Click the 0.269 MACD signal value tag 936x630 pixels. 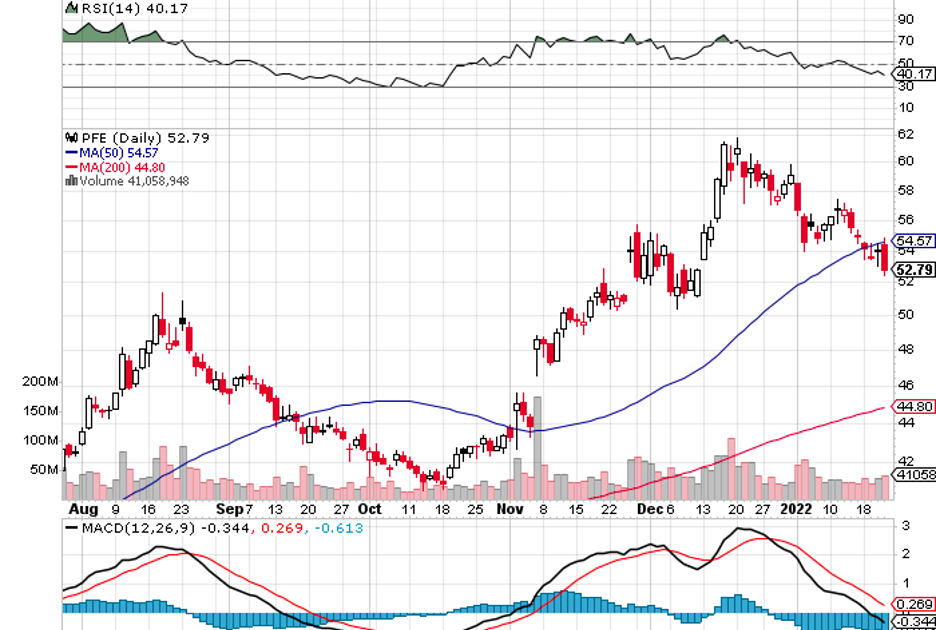[914, 604]
